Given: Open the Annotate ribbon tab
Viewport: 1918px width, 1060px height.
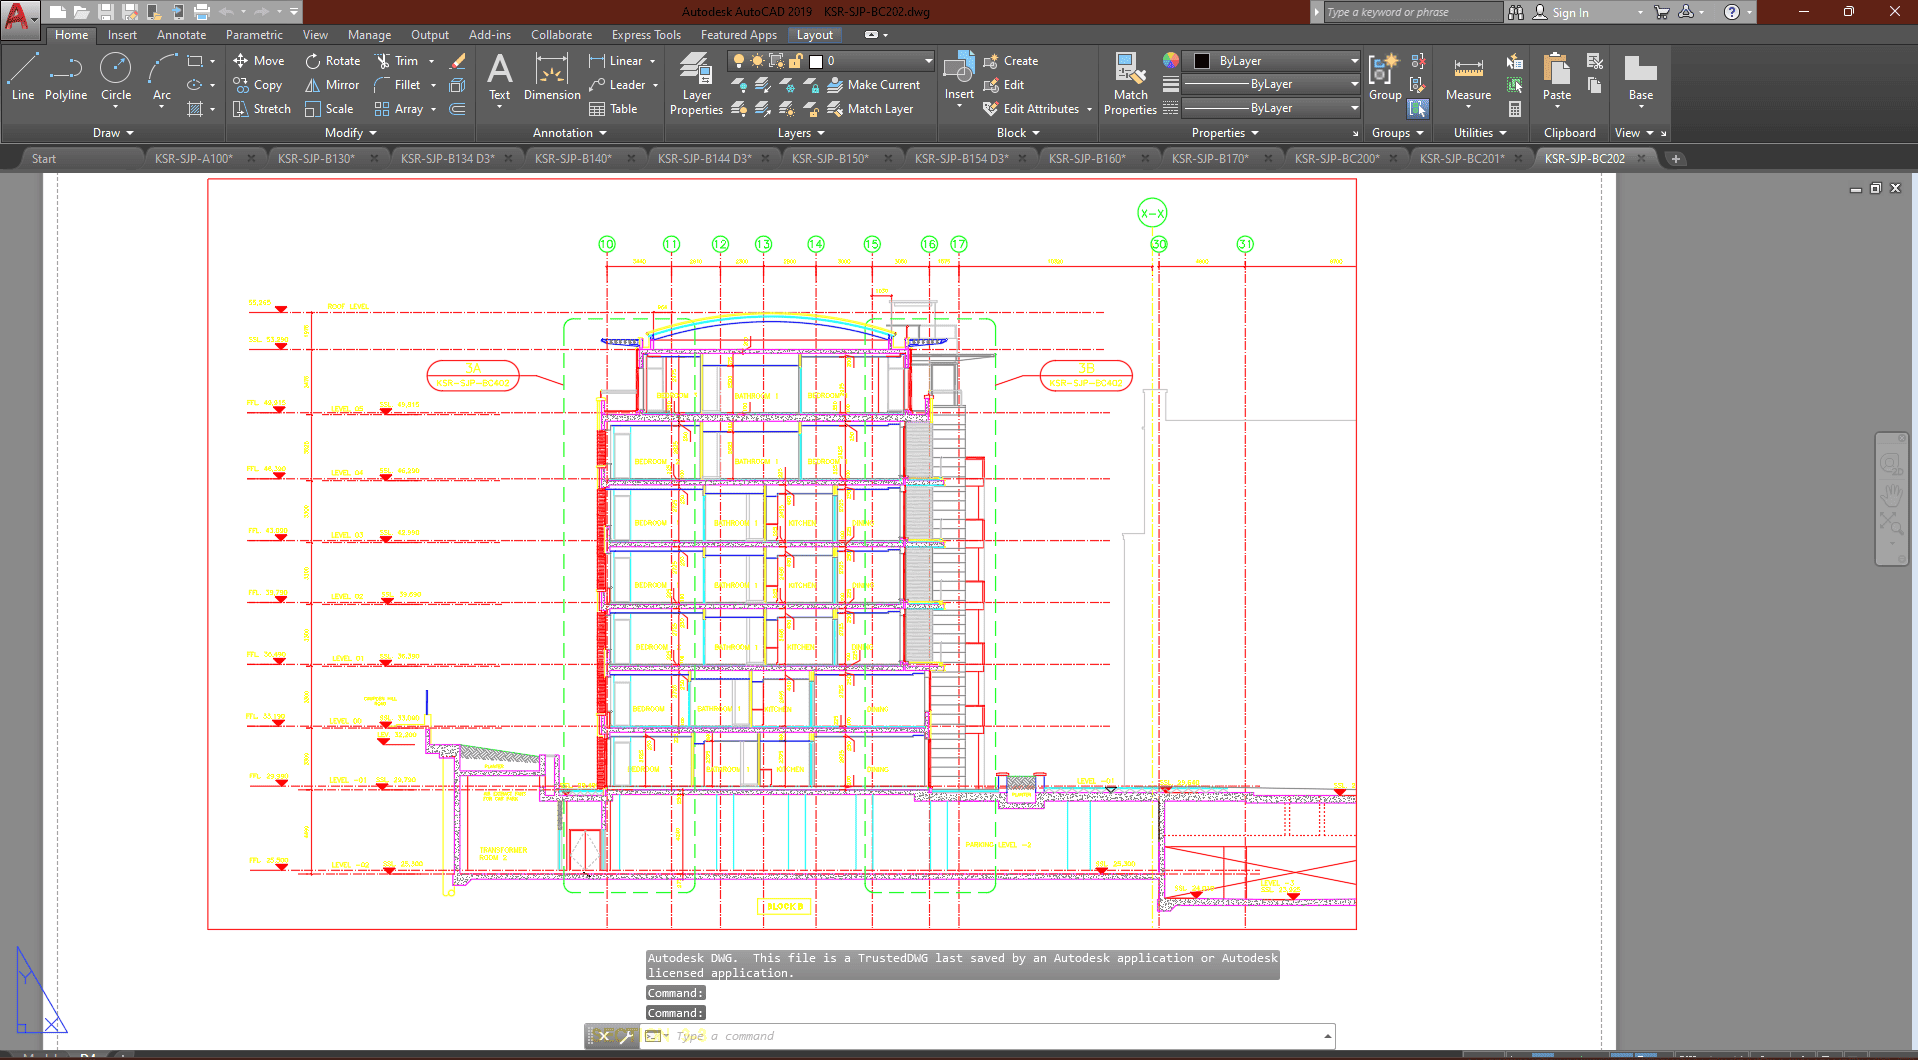Looking at the screenshot, I should tap(181, 35).
